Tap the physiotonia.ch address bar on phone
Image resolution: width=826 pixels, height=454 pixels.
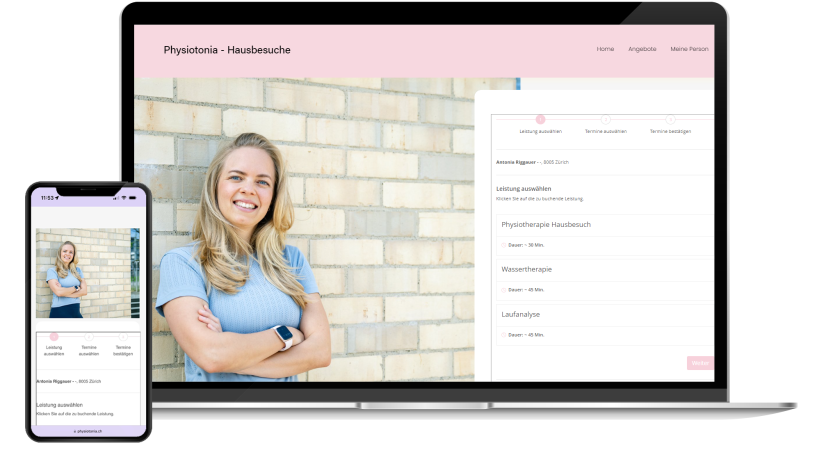pos(88,431)
